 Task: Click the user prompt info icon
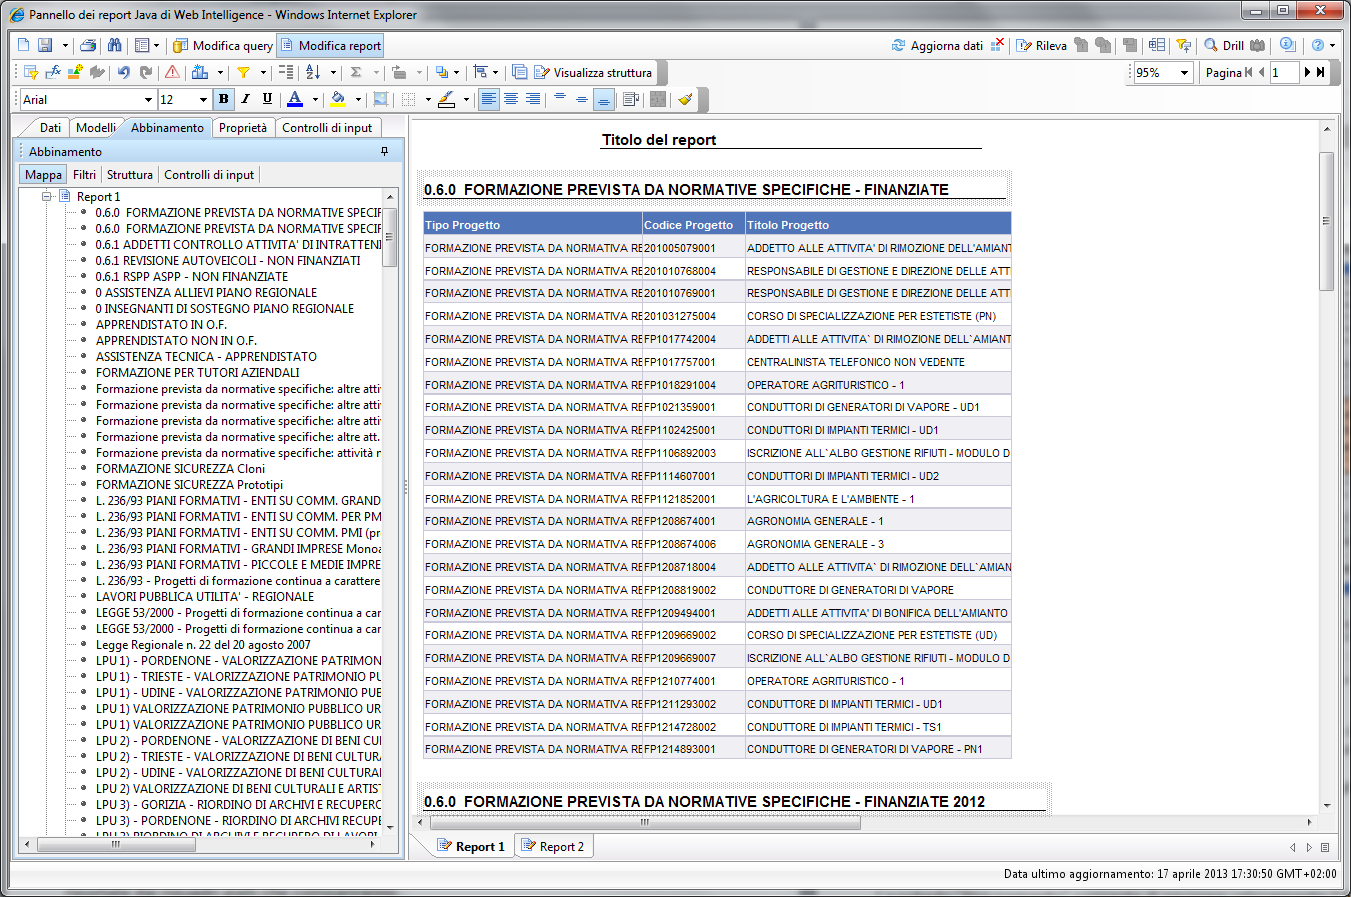click(x=1288, y=46)
